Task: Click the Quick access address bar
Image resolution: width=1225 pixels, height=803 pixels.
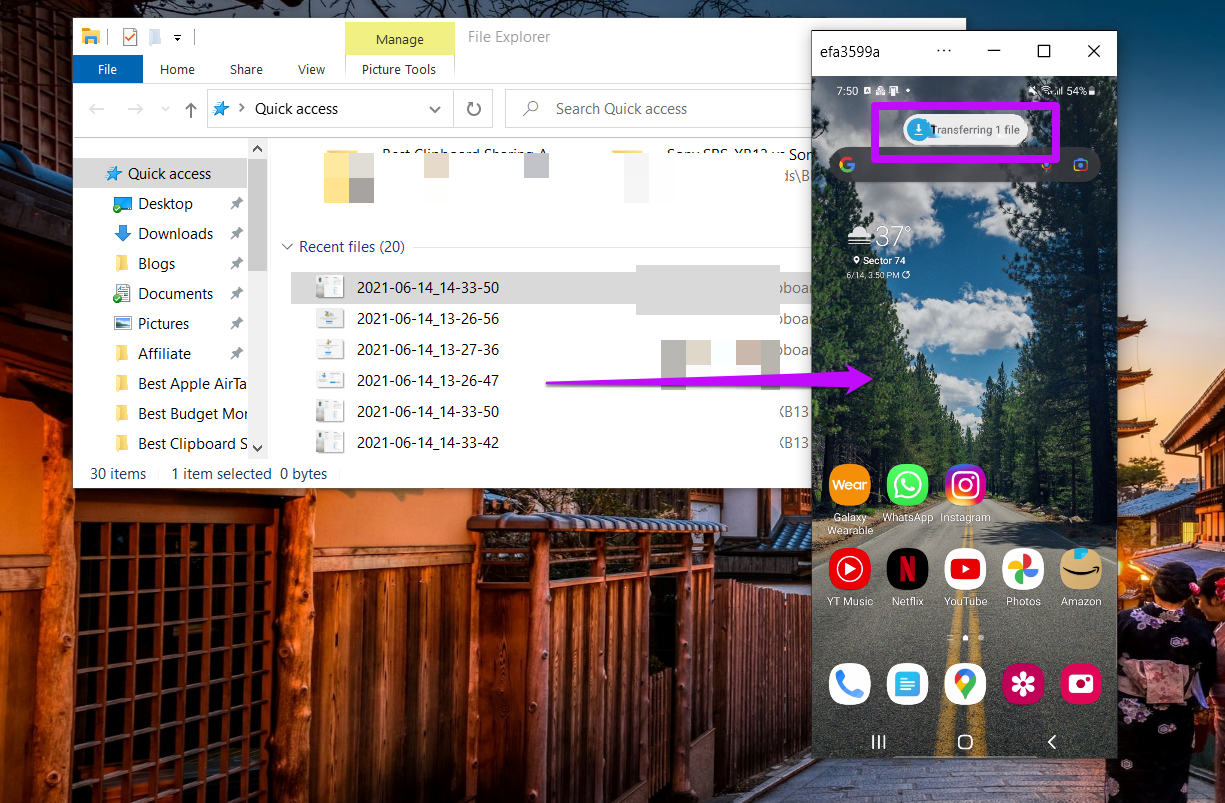Action: 330,109
